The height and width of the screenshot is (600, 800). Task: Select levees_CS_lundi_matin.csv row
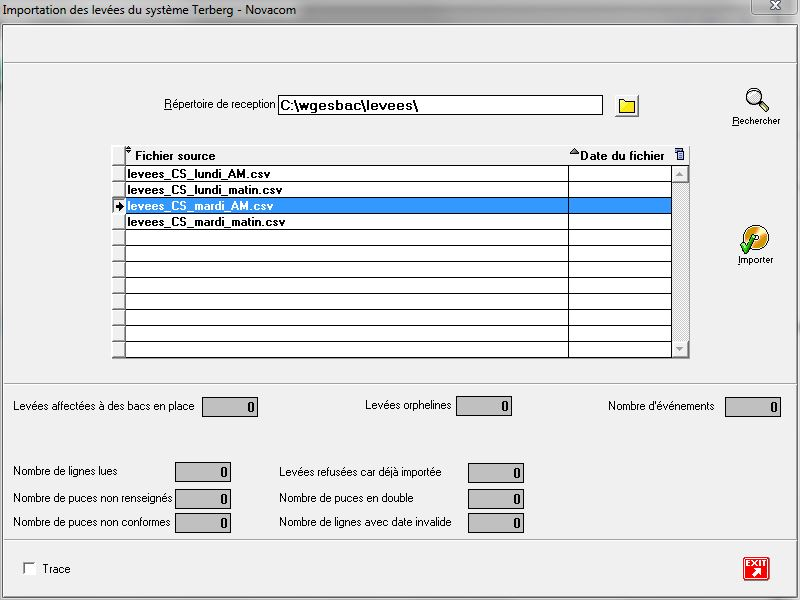coord(205,190)
